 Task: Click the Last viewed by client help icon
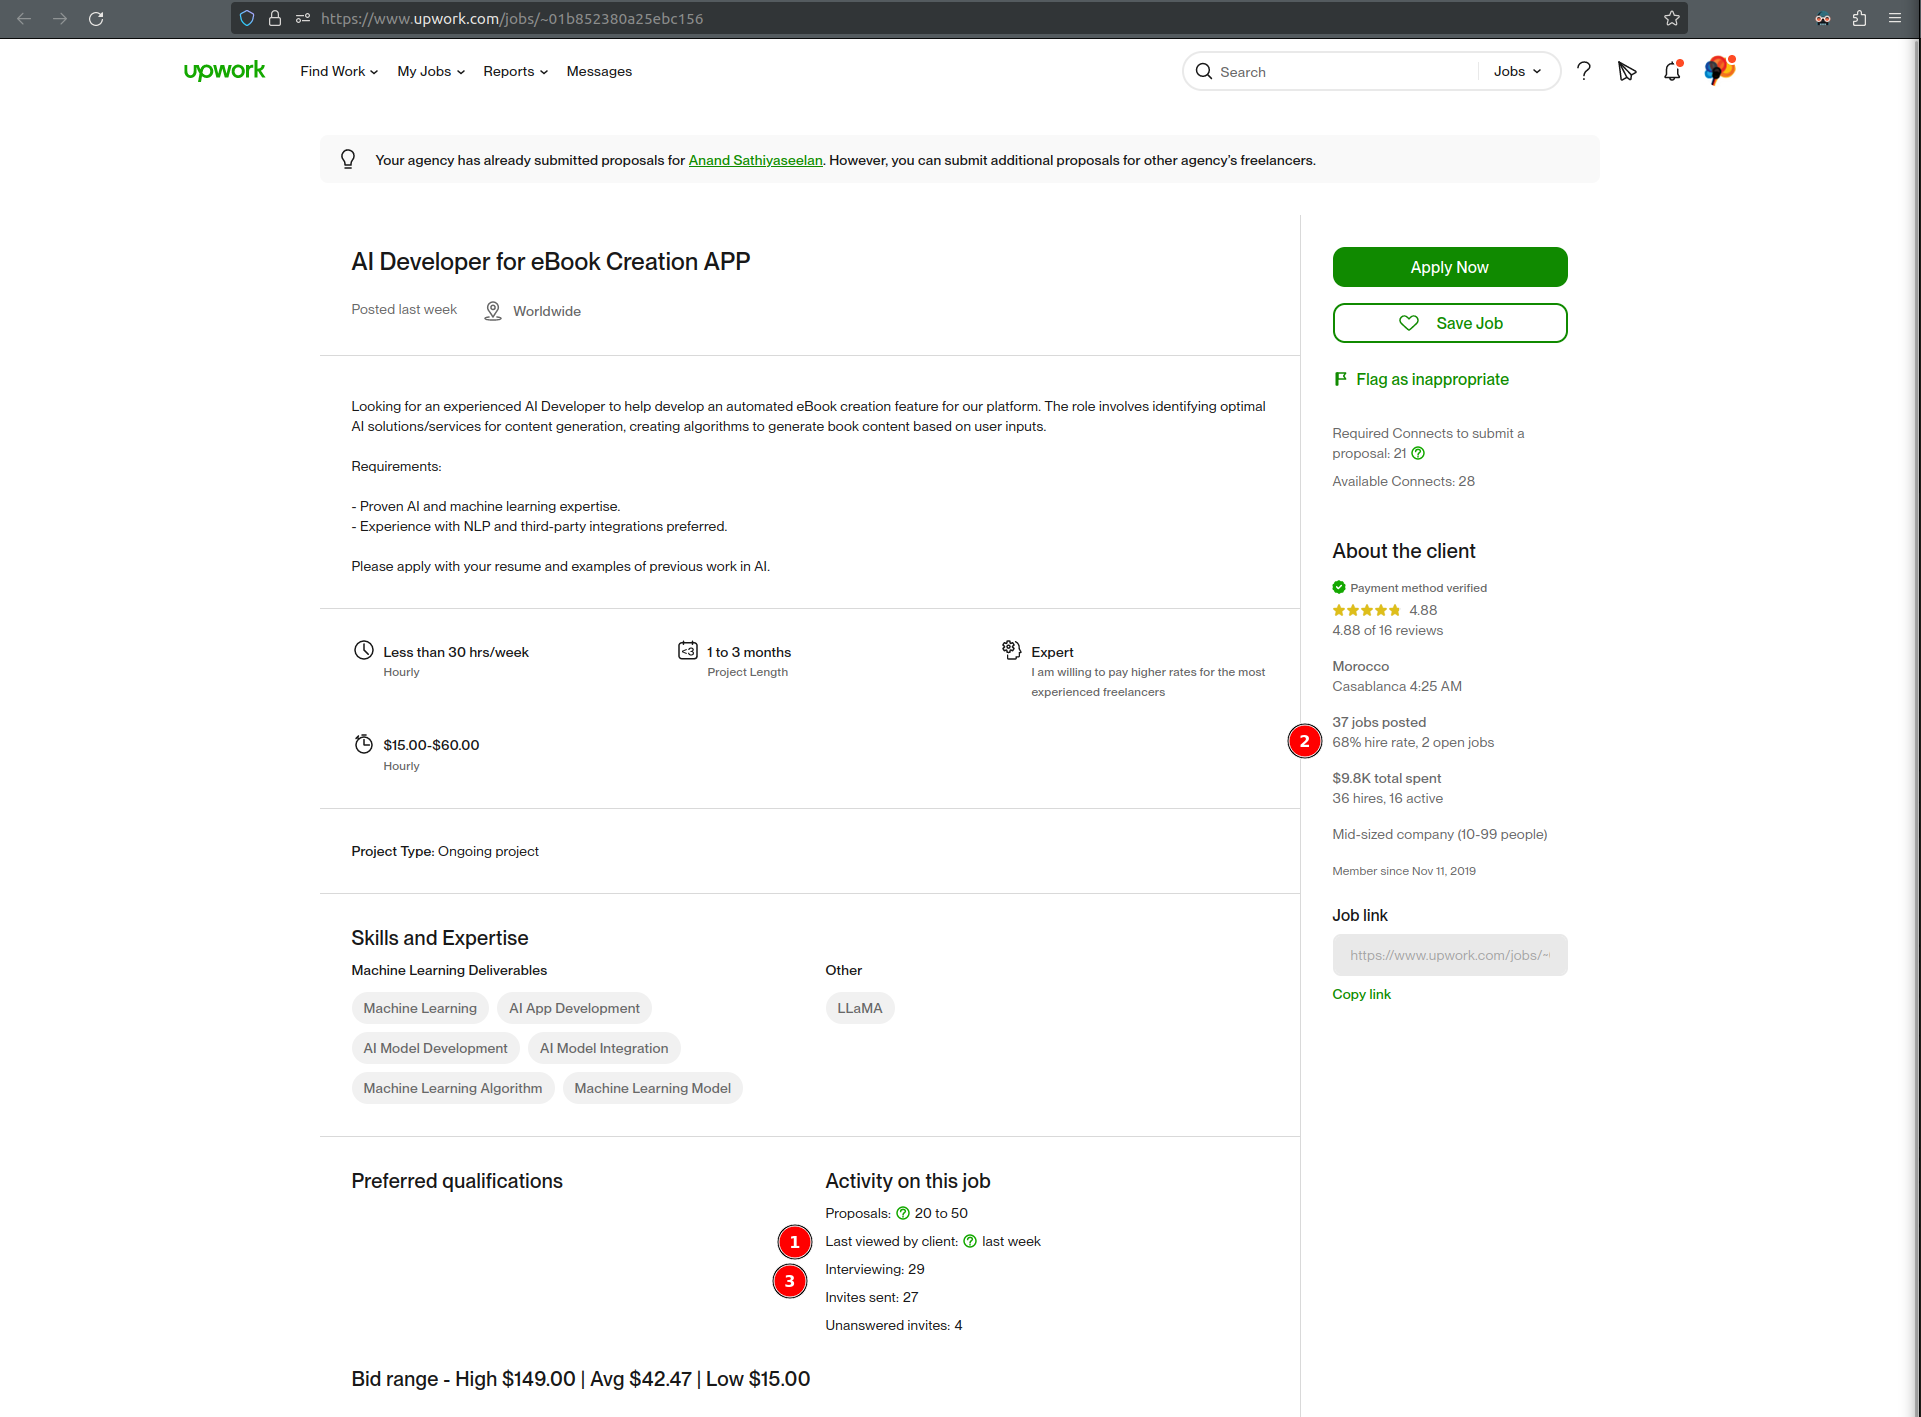pyautogui.click(x=970, y=1241)
